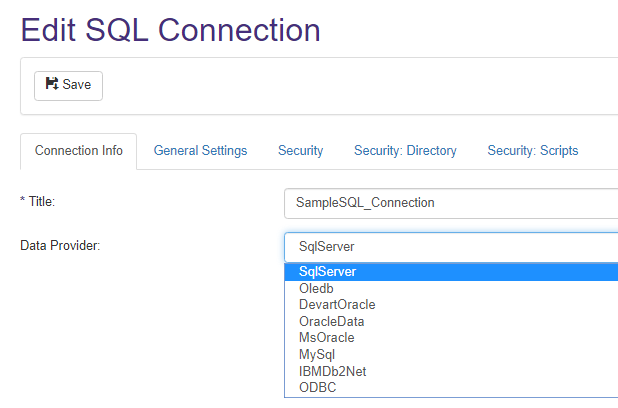This screenshot has width=618, height=408.
Task: Choose ODBC from the dropdown list
Action: [x=317, y=388]
